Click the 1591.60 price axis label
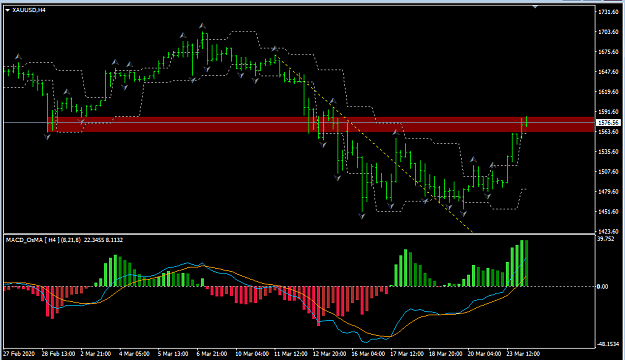Image resolution: width=625 pixels, height=360 pixels. click(x=608, y=112)
